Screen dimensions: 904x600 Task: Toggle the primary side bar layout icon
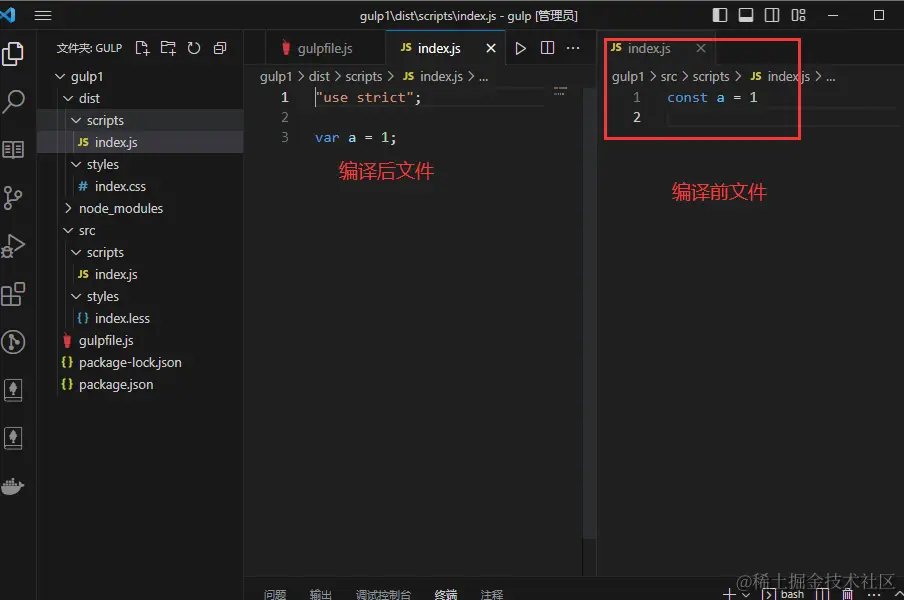point(720,15)
